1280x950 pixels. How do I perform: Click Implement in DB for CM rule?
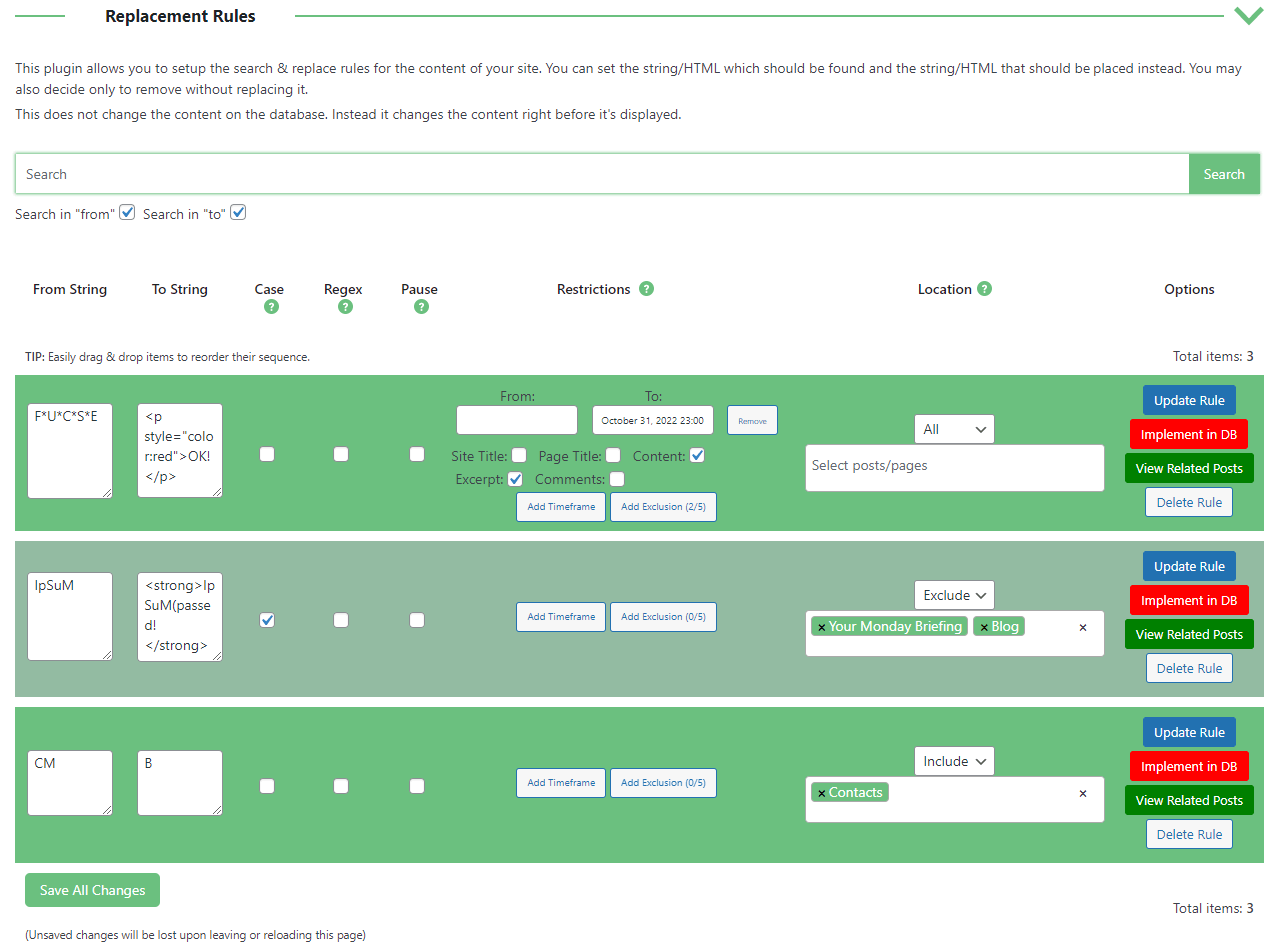[x=1189, y=766]
